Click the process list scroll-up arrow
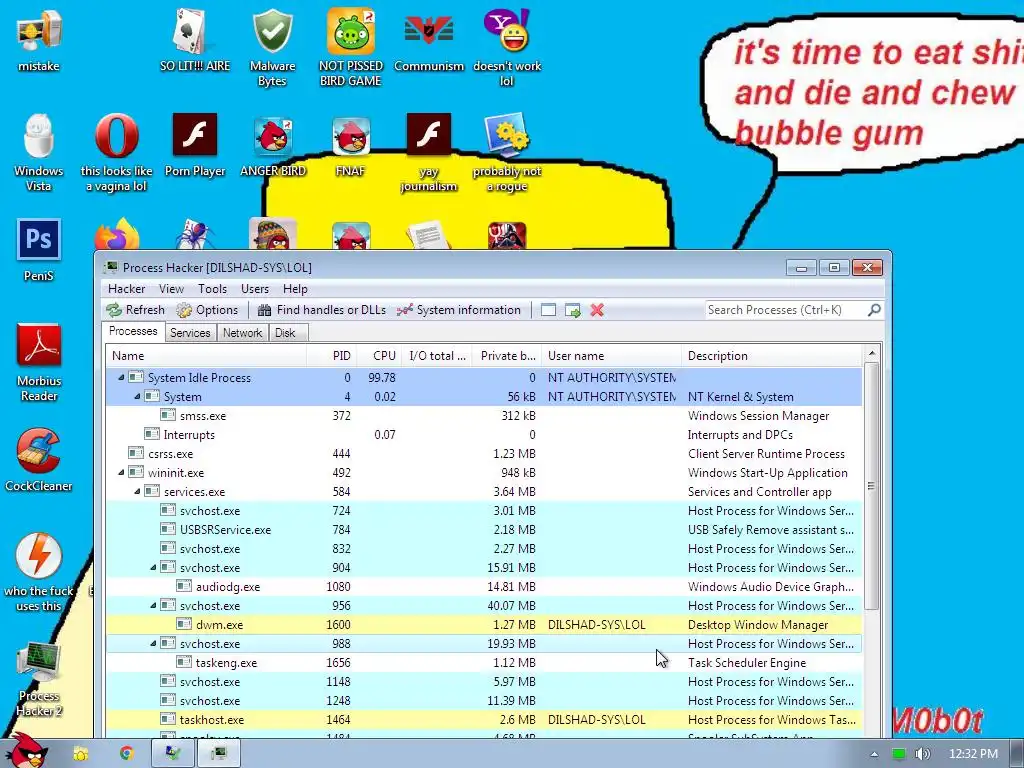Screen dimensions: 1024x768 point(871,353)
